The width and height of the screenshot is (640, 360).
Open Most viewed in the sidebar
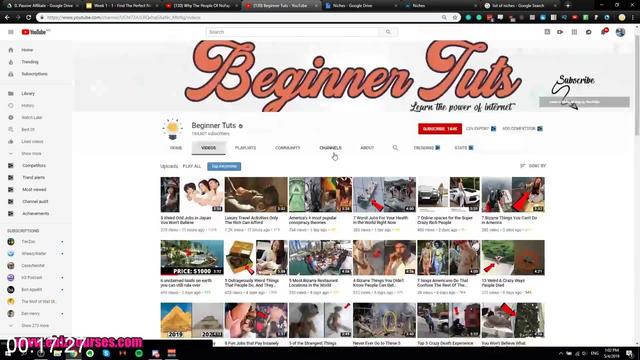[34, 189]
